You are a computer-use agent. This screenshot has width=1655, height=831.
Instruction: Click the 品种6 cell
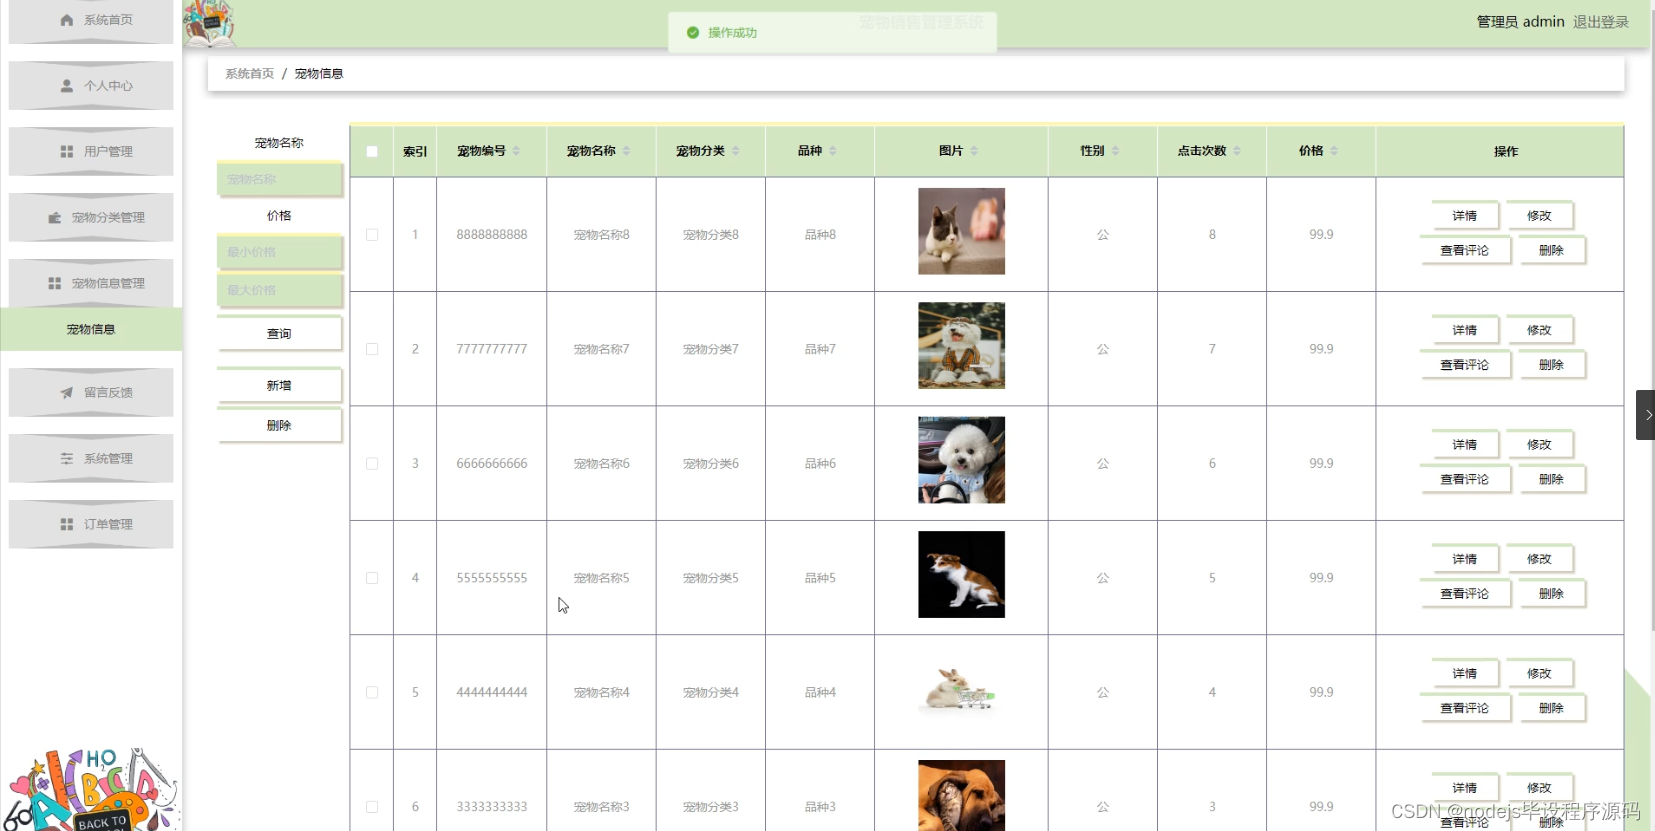(x=820, y=464)
